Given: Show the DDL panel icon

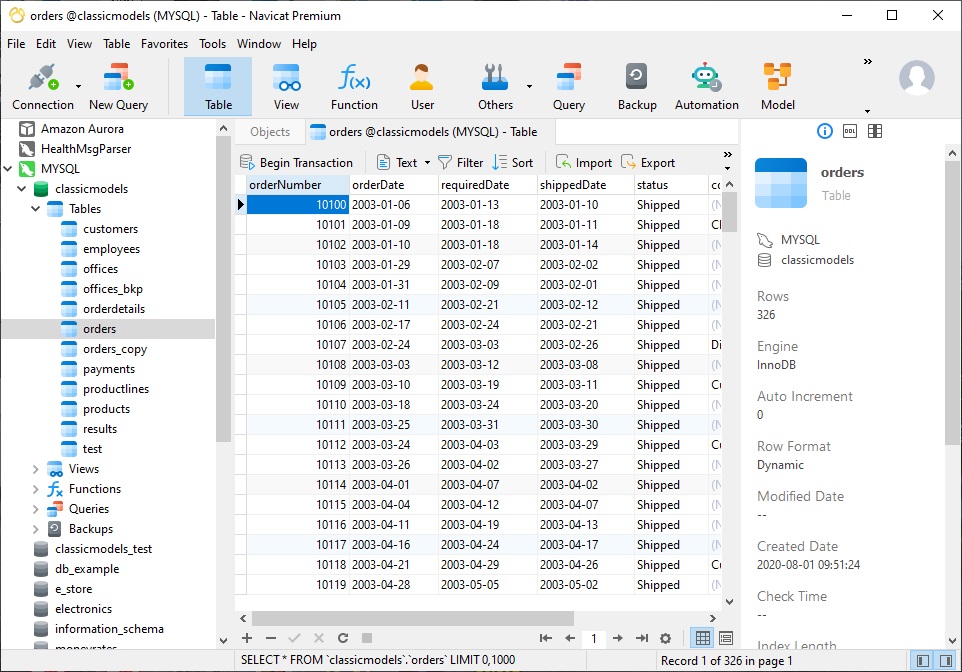Looking at the screenshot, I should (850, 131).
